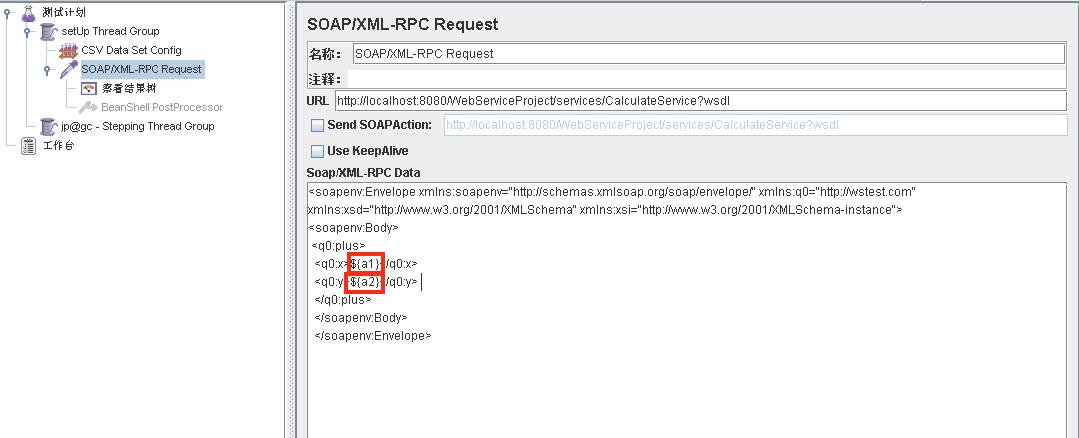
Task: Click the CSV Data Set Config icon
Action: pyautogui.click(x=68, y=50)
